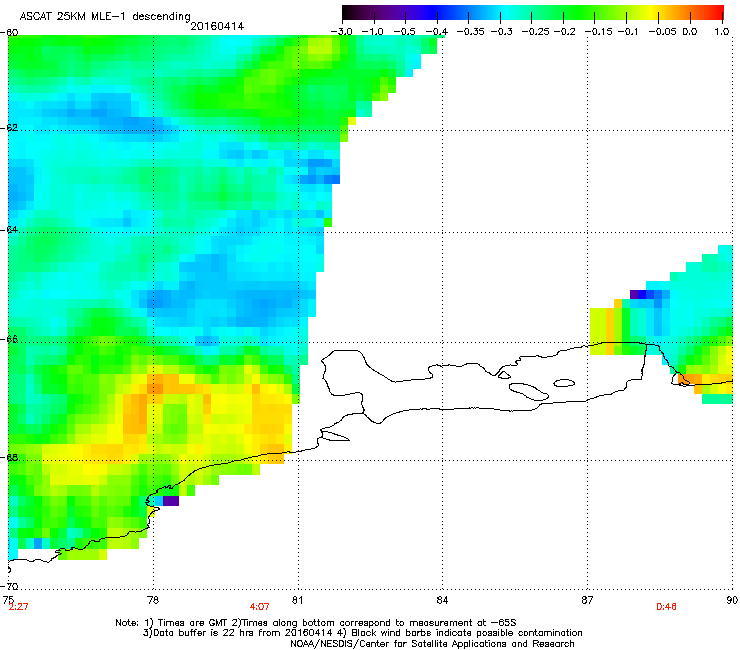The height and width of the screenshot is (650, 740).
Task: Select the -64 latitude axis label
Action: (9, 229)
